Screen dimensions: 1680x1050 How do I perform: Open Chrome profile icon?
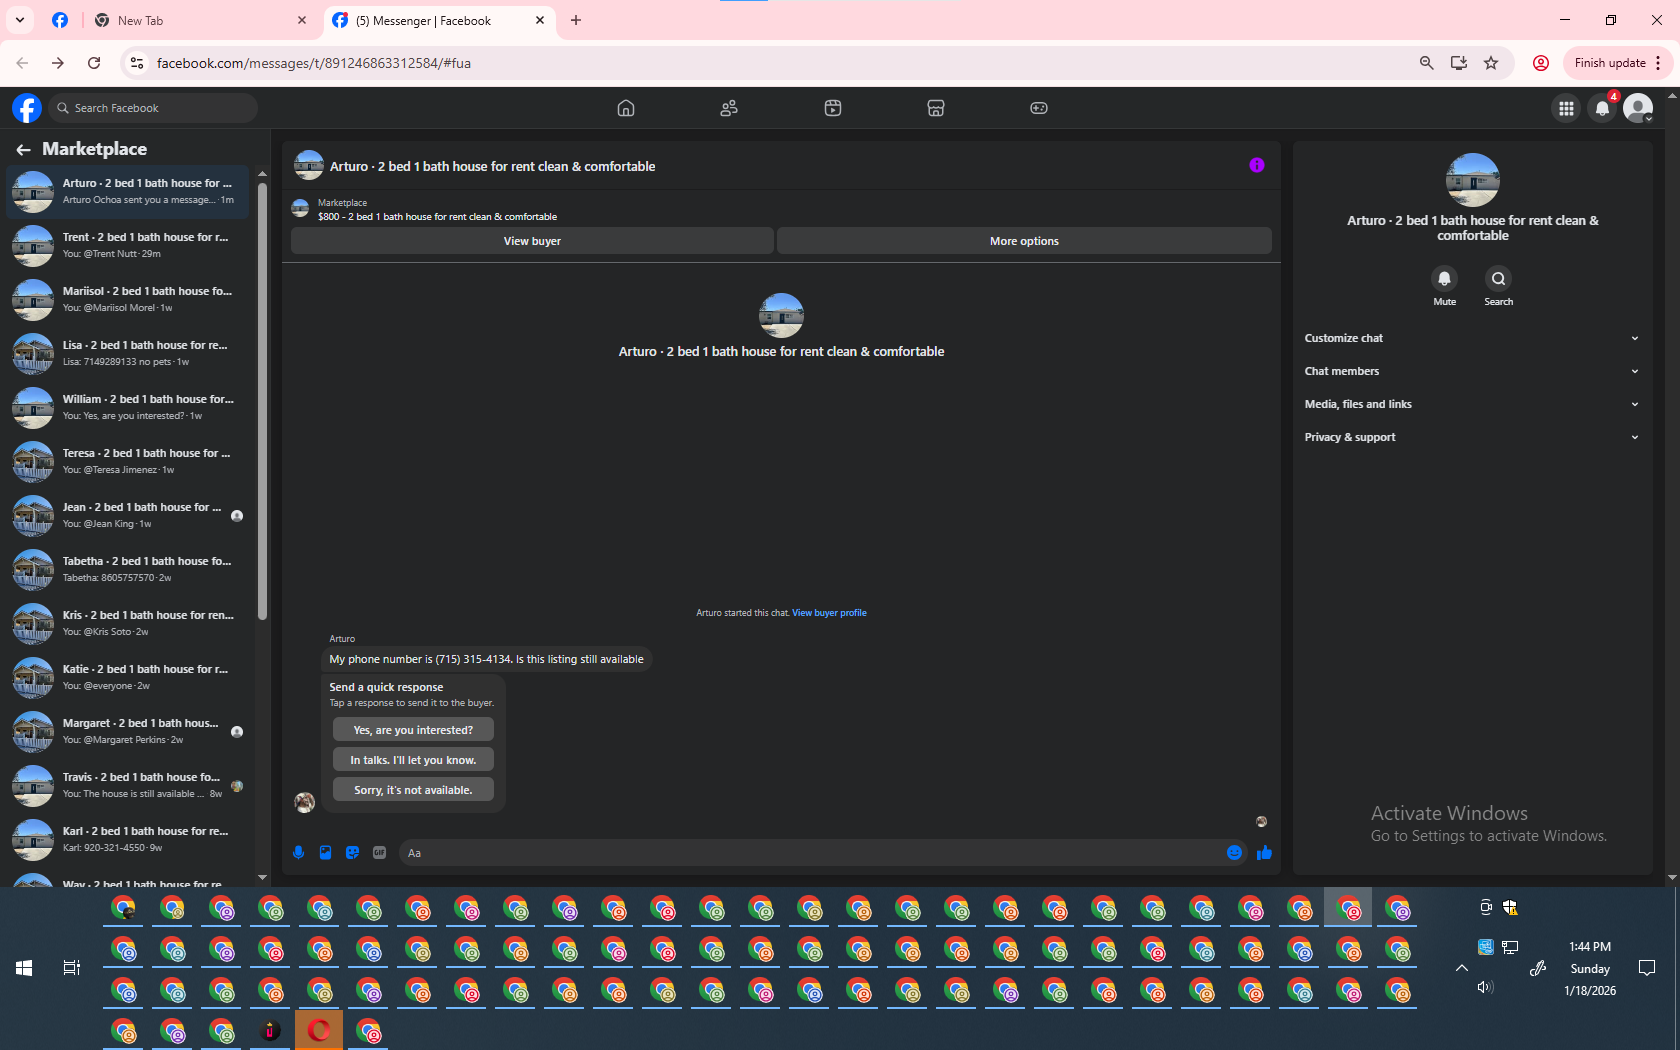coord(1541,63)
